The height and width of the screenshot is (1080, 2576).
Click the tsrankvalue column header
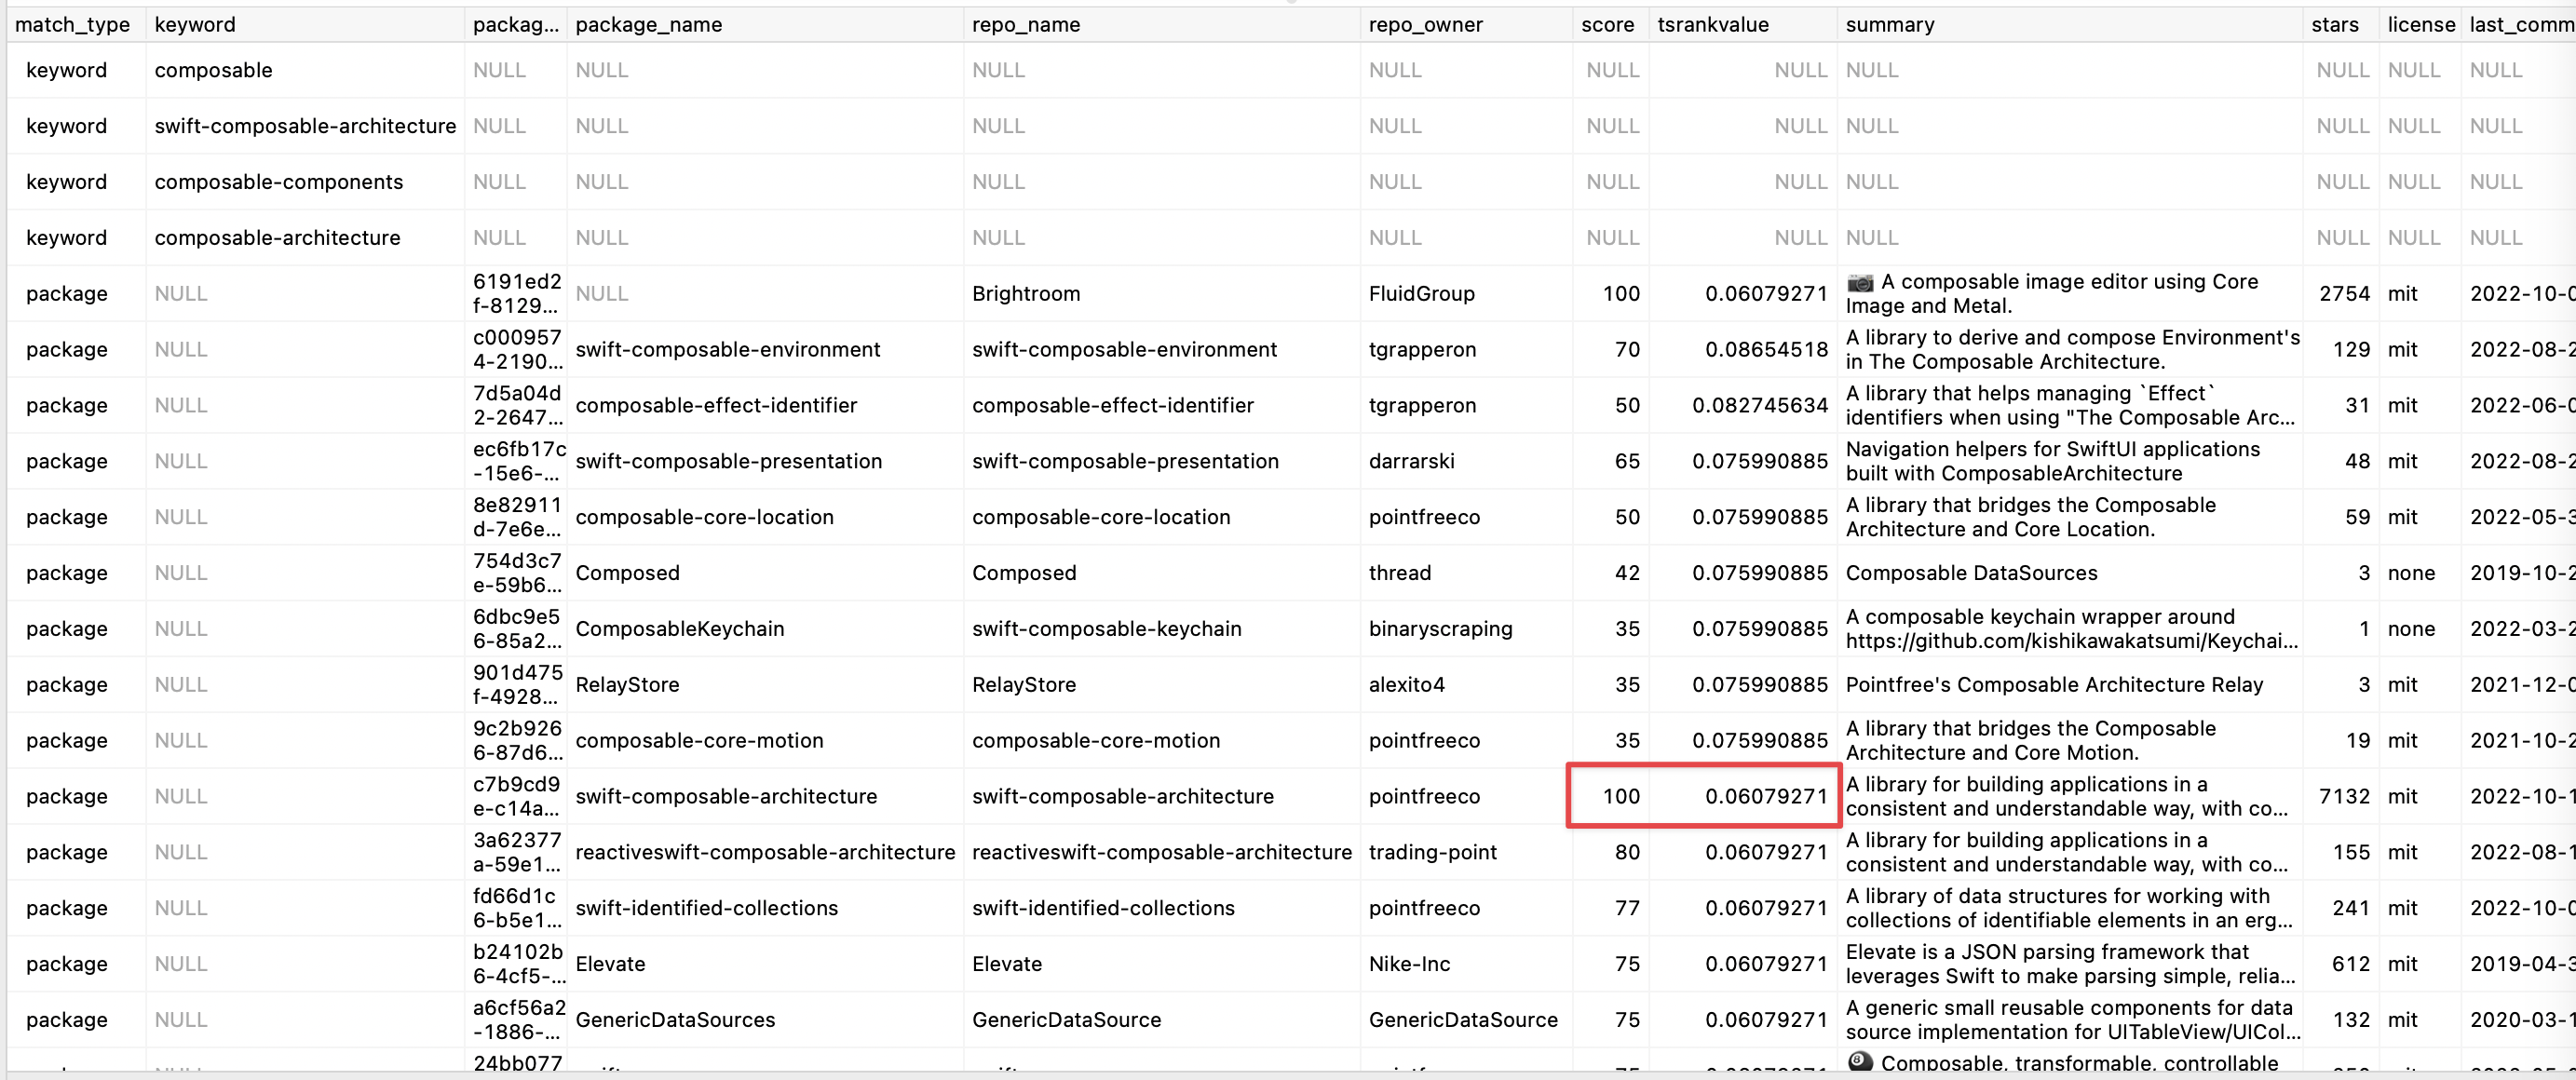coord(1712,24)
